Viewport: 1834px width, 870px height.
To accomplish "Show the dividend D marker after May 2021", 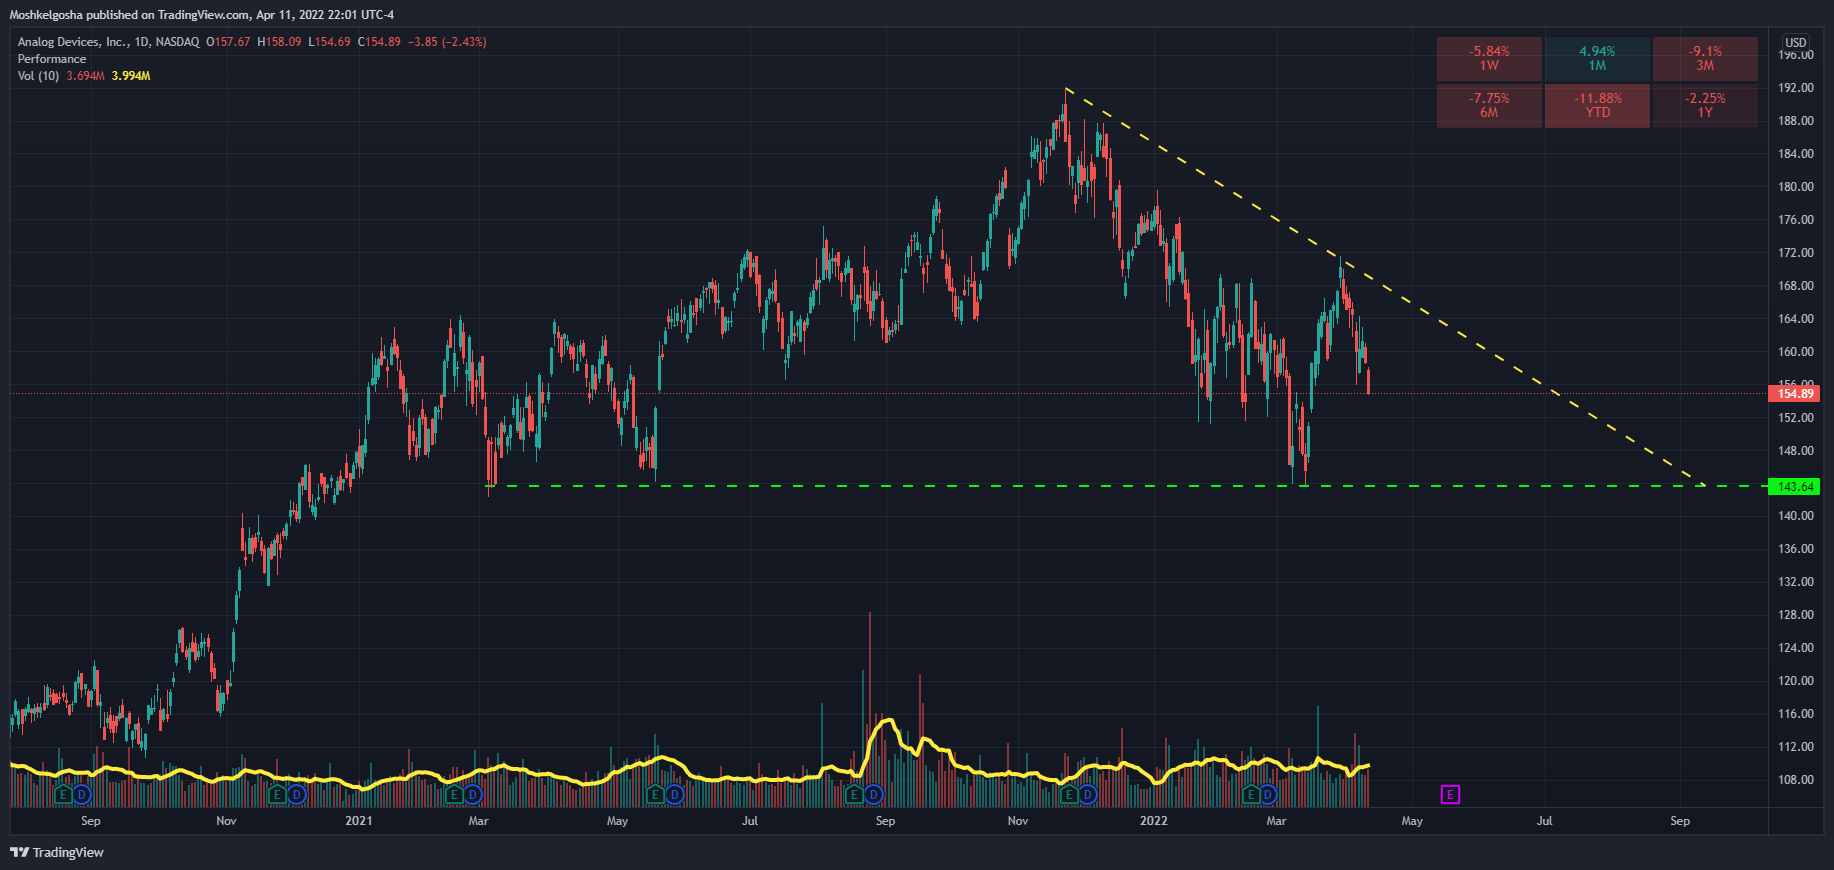I will (674, 795).
